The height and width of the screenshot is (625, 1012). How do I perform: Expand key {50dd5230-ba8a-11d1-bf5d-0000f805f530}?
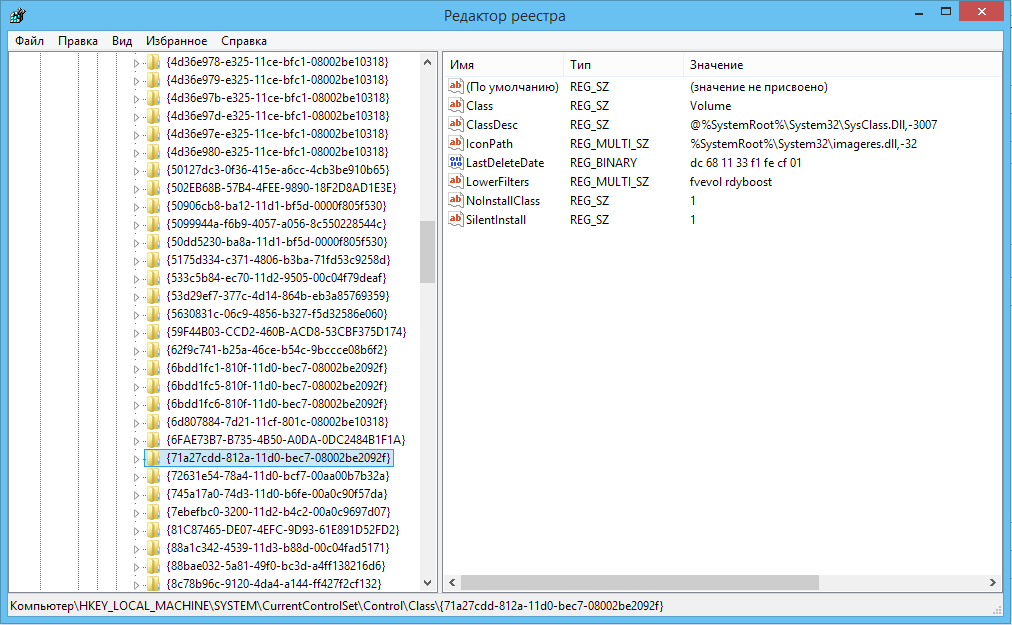[x=136, y=243]
